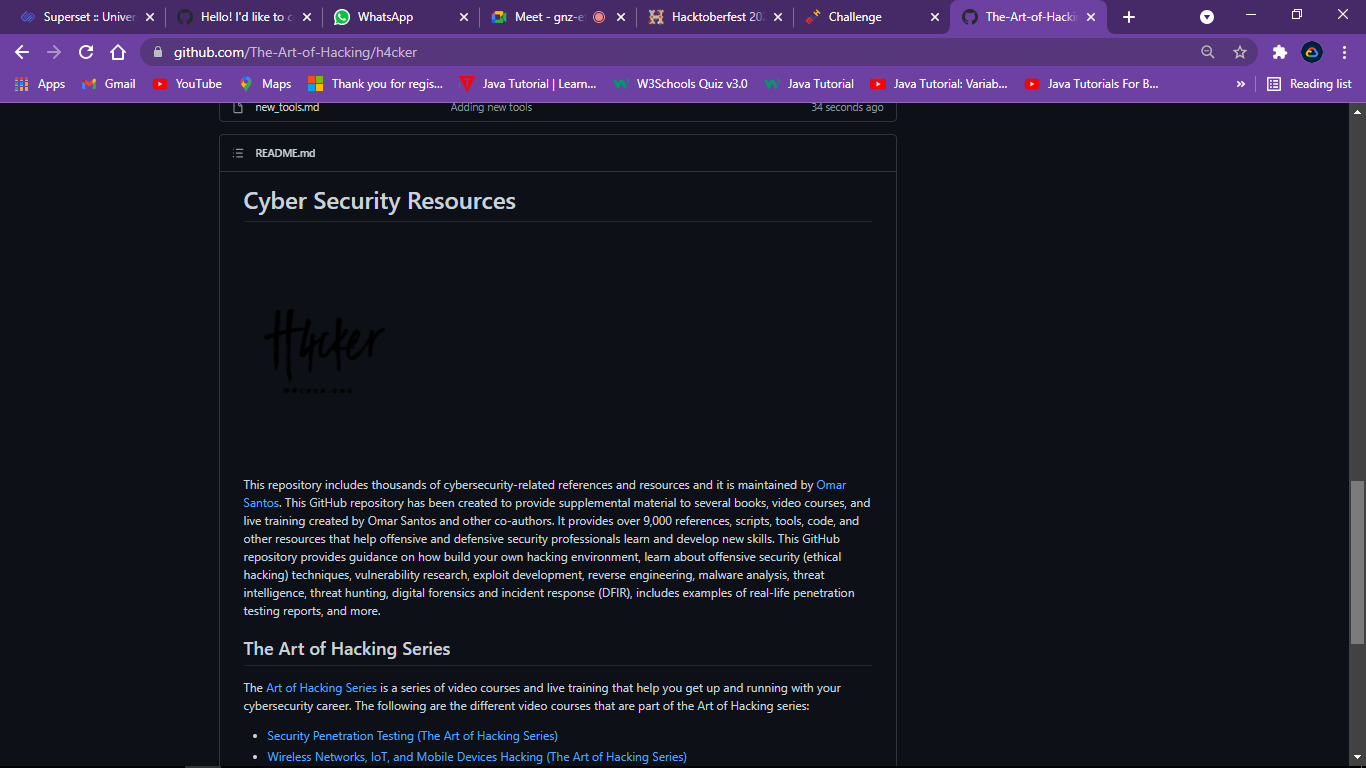This screenshot has width=1366, height=768.
Task: Click the page vertical scrollbar thumb
Action: (x=1357, y=562)
